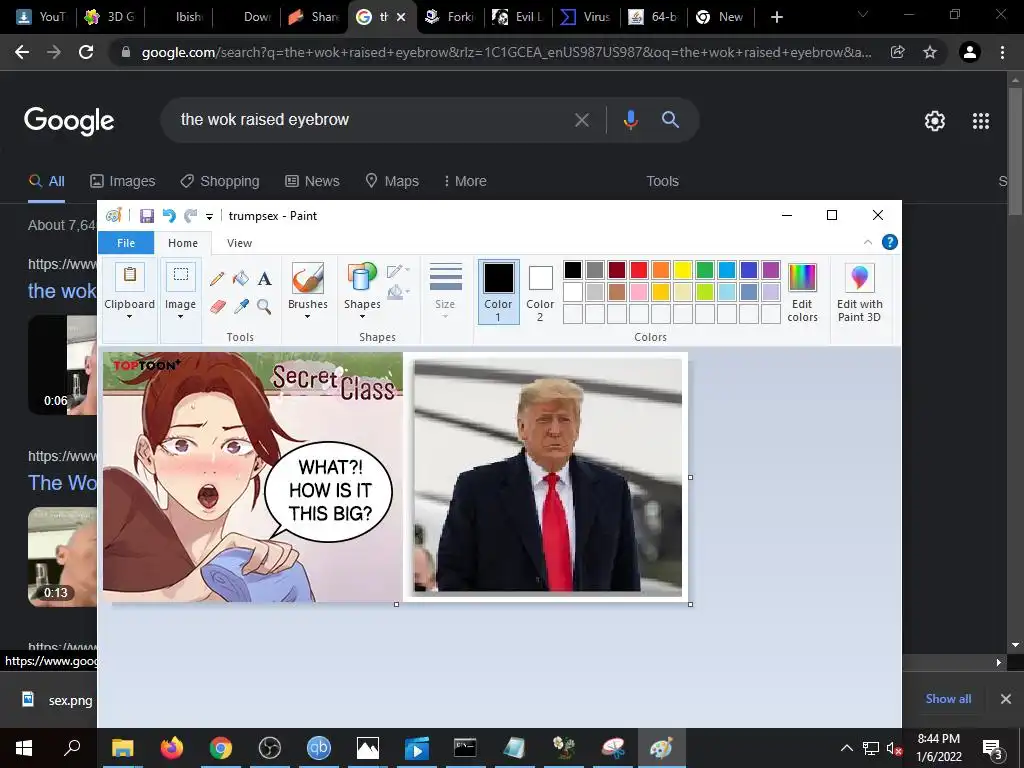The image size is (1024, 768).
Task: Pick the yellow color swatch
Action: (x=682, y=270)
